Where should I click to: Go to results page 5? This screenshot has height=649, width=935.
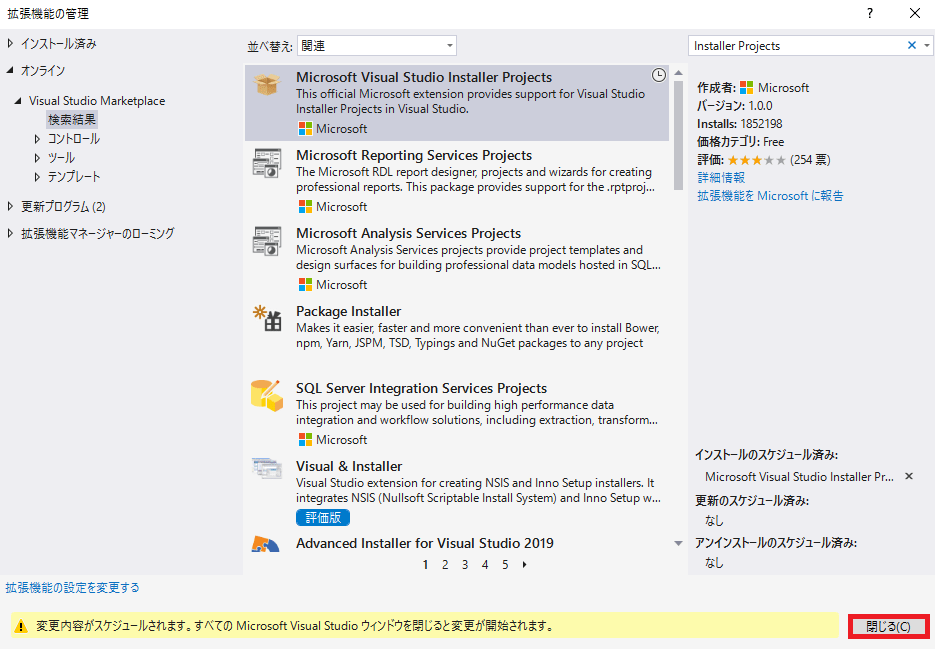click(505, 564)
